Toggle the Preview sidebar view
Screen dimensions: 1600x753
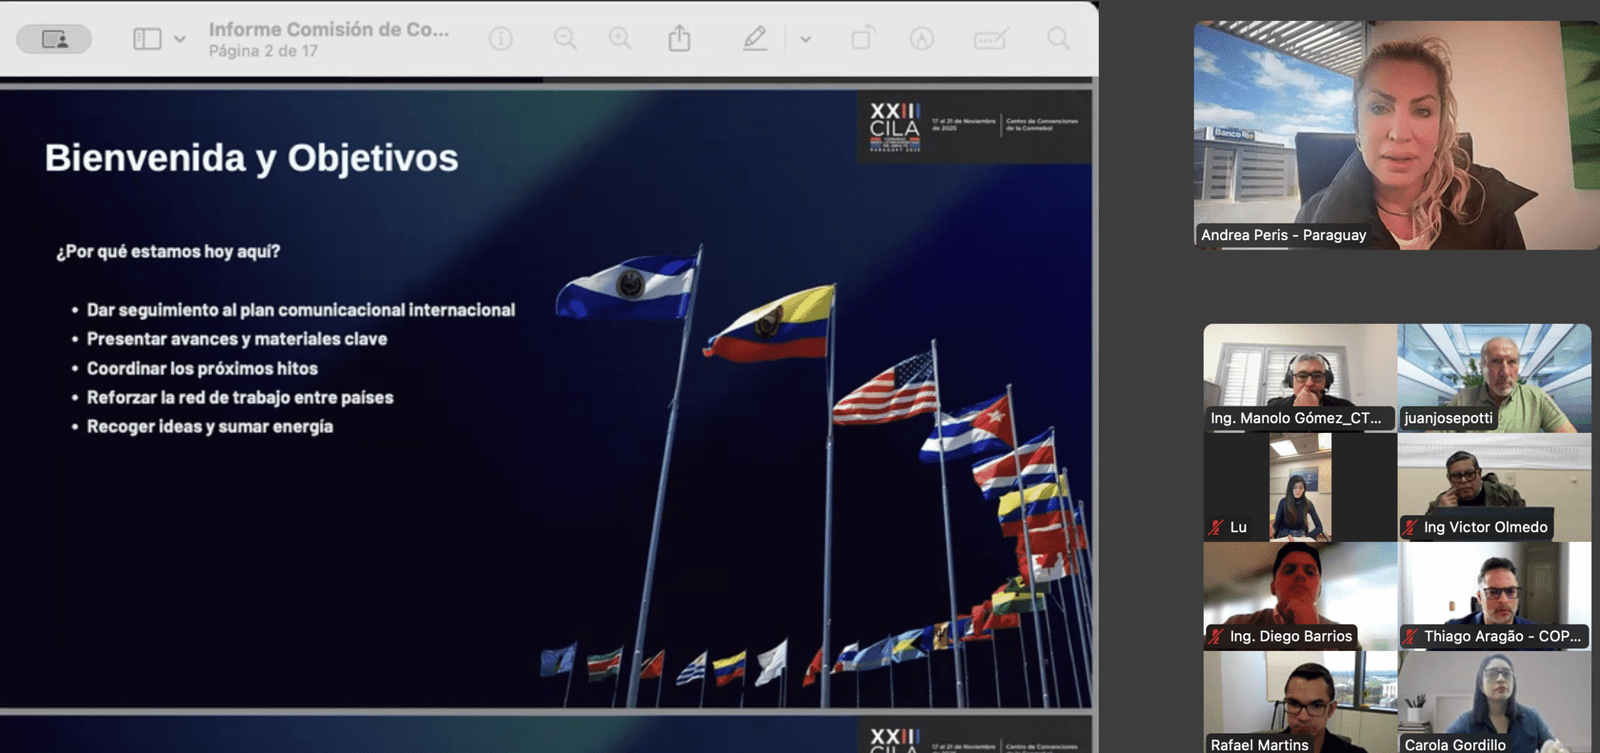pos(147,39)
